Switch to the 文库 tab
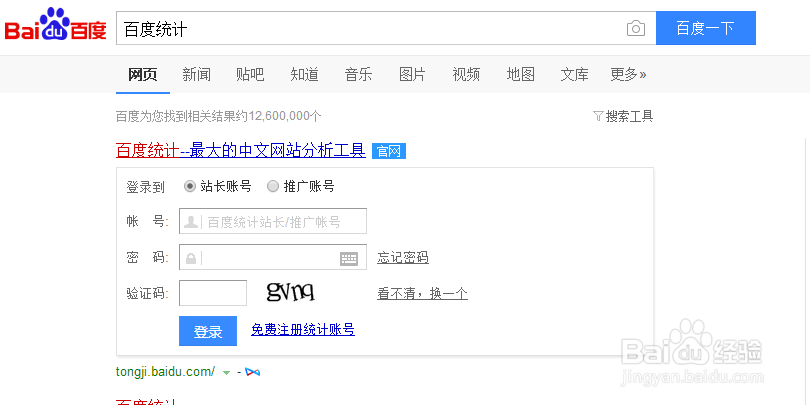 [574, 74]
